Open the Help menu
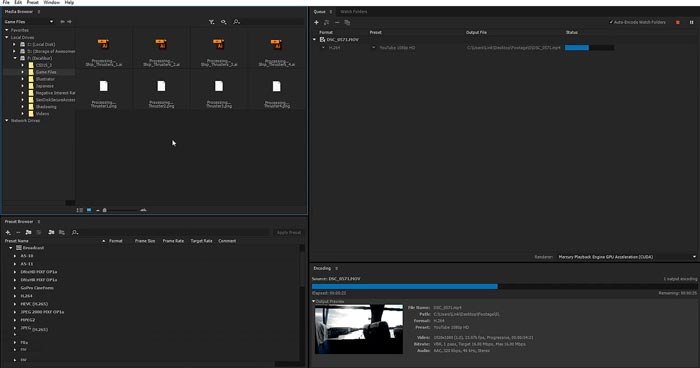The width and height of the screenshot is (700, 368). click(69, 2)
